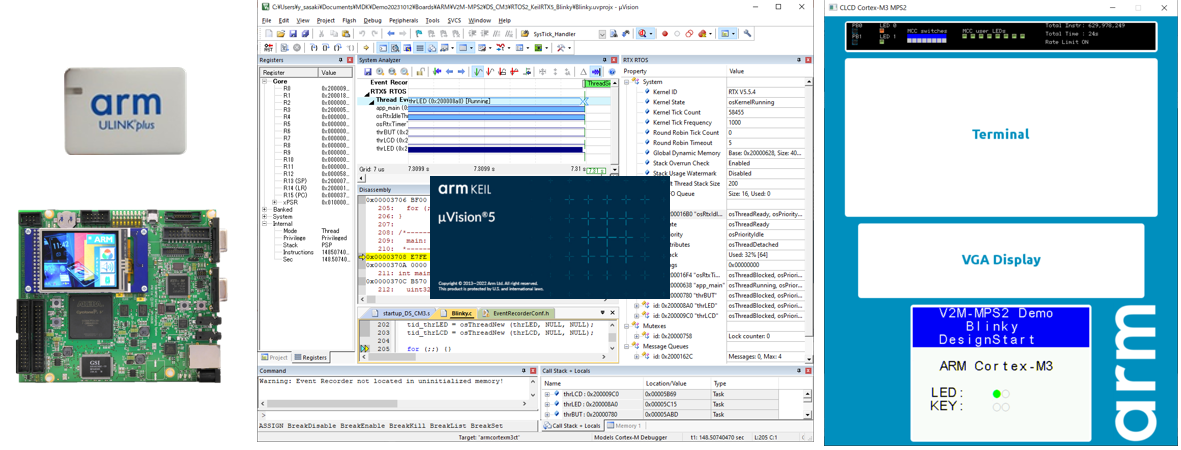Select the Call Stack + Locals tab
The height and width of the screenshot is (450, 1181).
click(x=572, y=426)
